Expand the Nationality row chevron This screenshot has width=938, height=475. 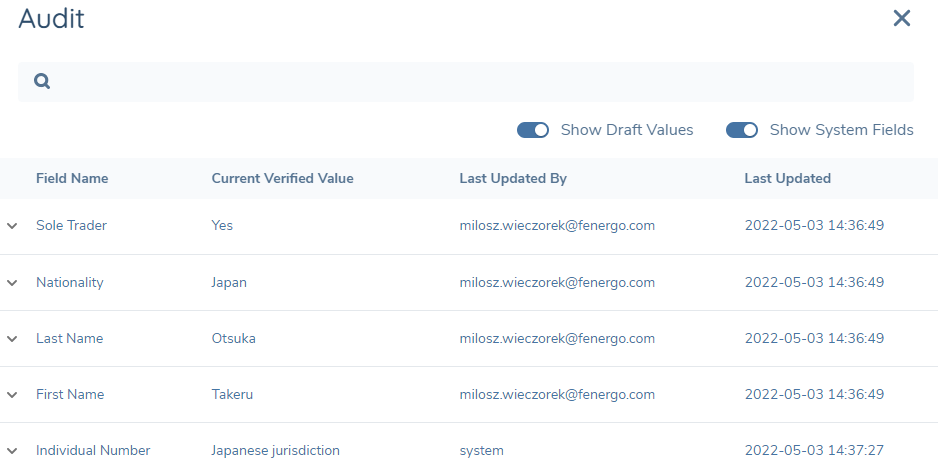point(12,283)
